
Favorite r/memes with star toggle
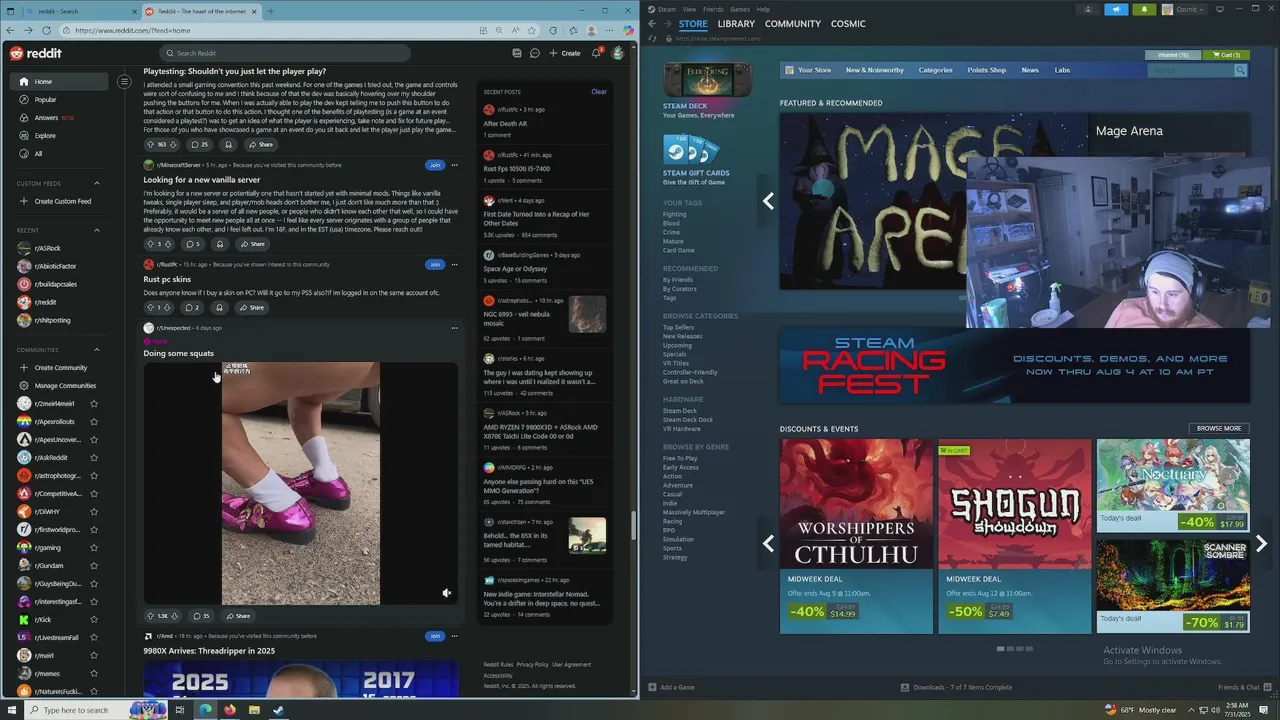[94, 674]
